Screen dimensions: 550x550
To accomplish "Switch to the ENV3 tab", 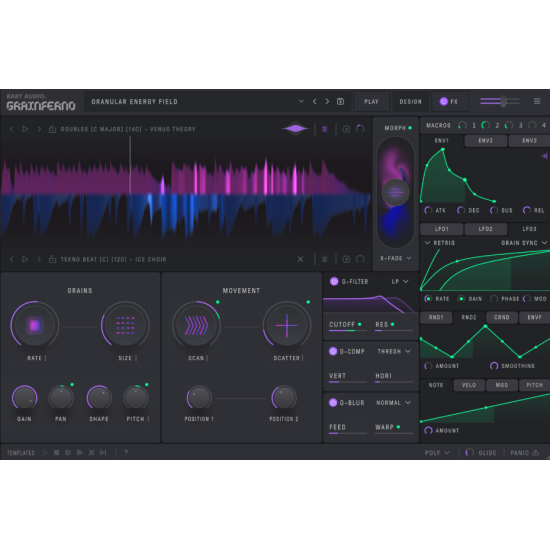I will click(x=529, y=141).
